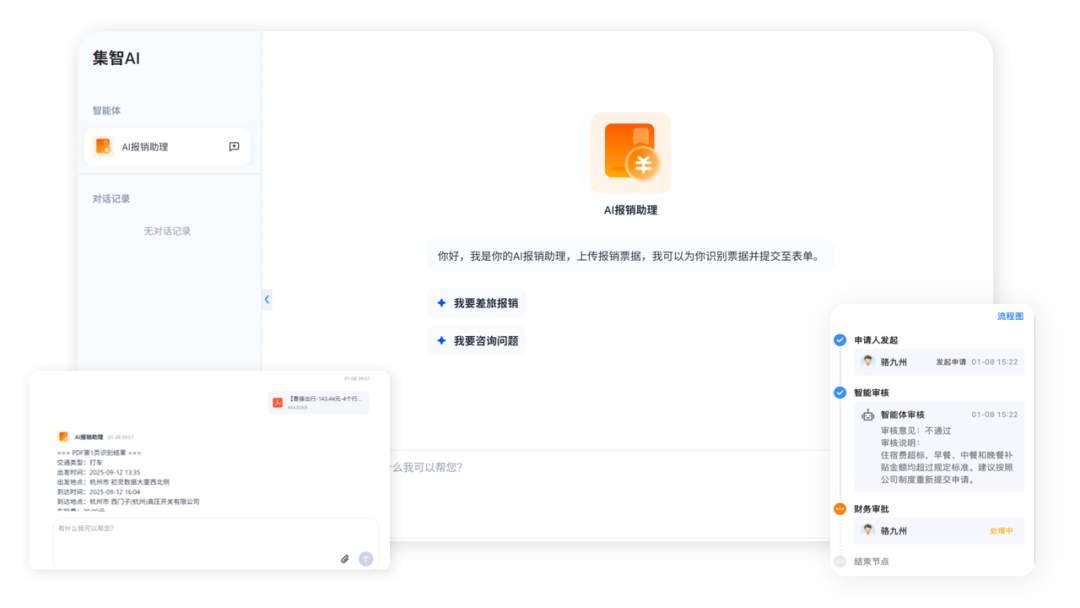Select the 我要差旅报销 suggestion

[477, 303]
